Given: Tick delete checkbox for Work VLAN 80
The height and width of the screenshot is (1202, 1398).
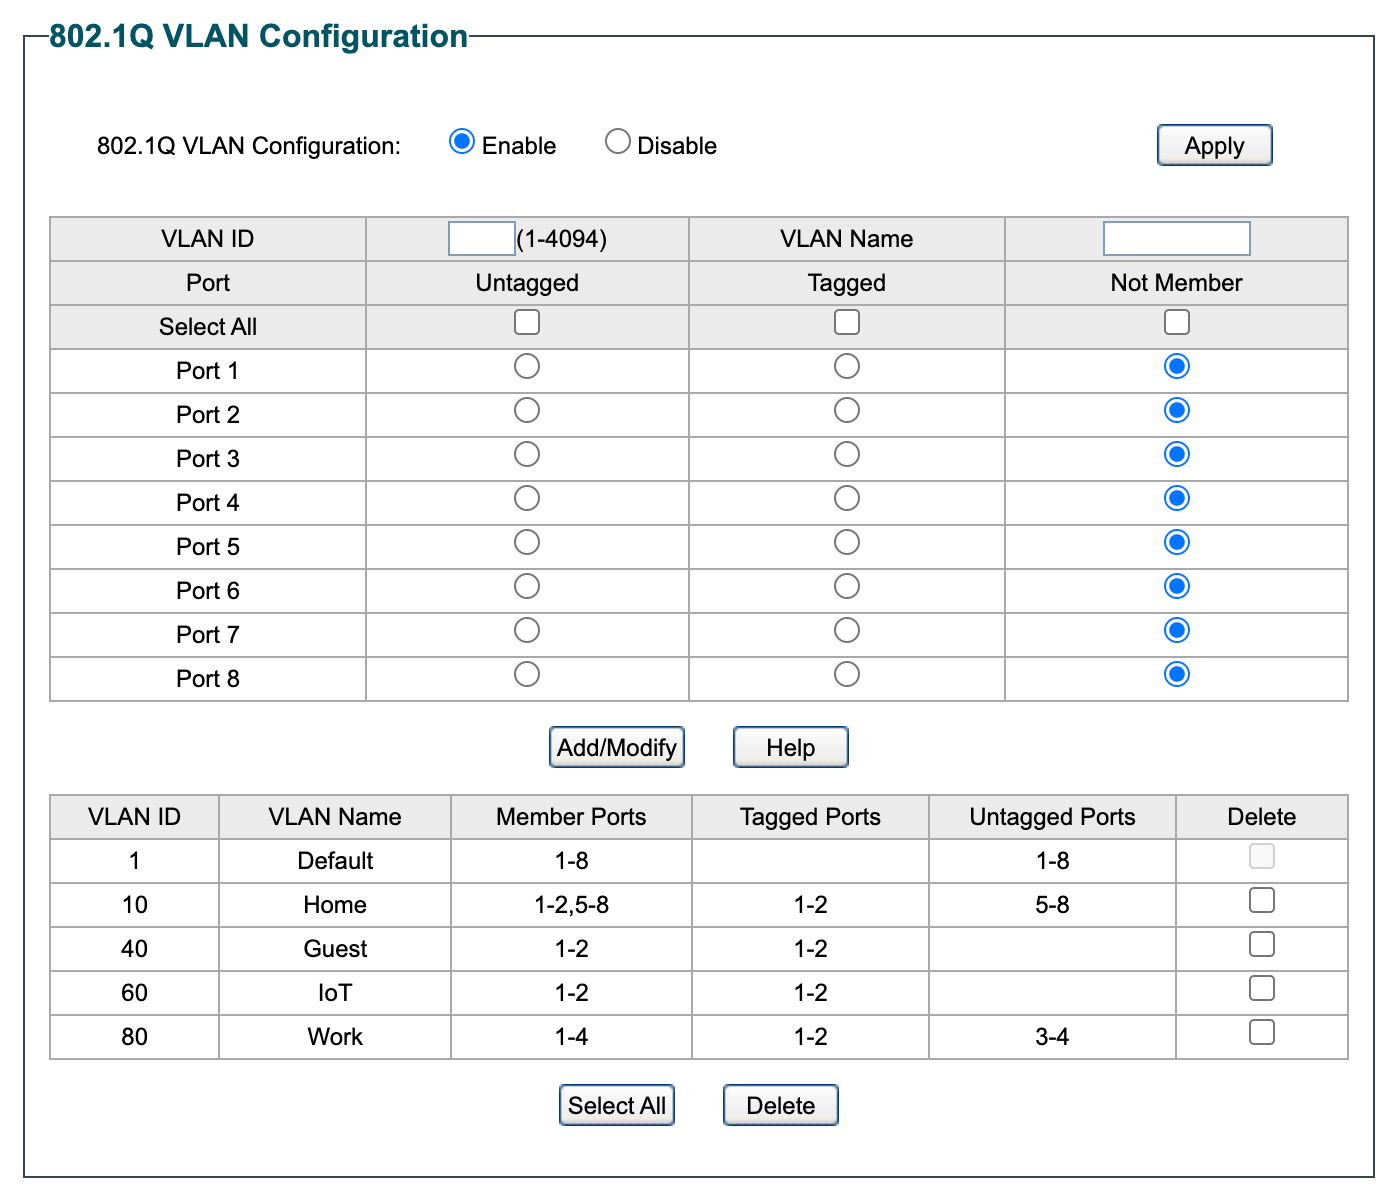Looking at the screenshot, I should click(x=1262, y=1033).
